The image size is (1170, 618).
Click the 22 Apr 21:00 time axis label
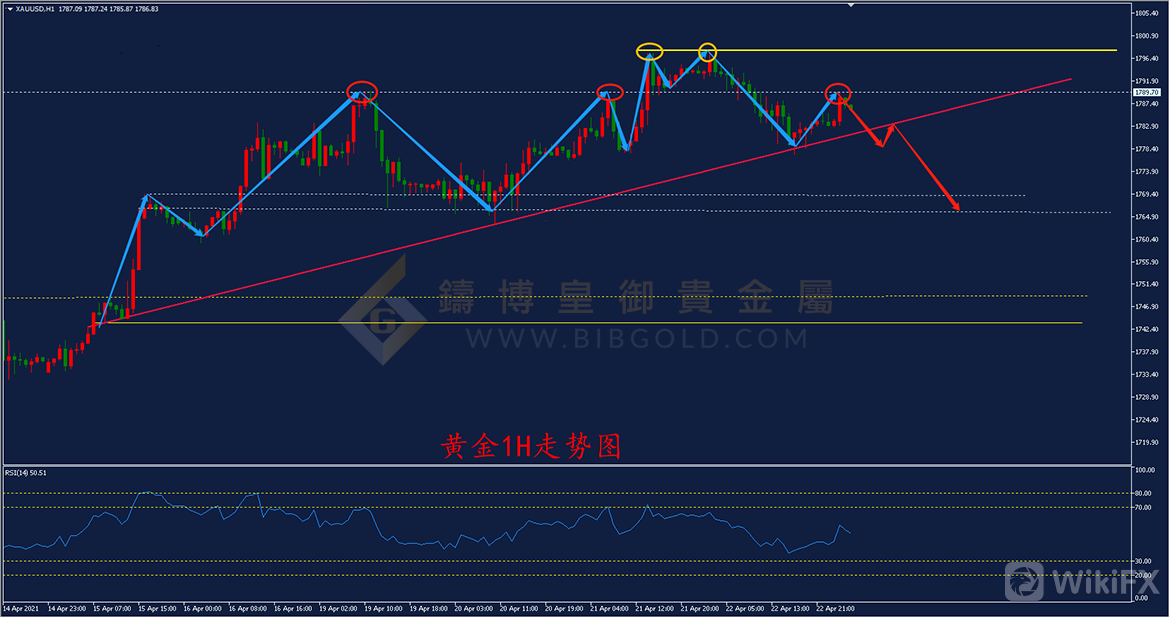pyautogui.click(x=835, y=608)
